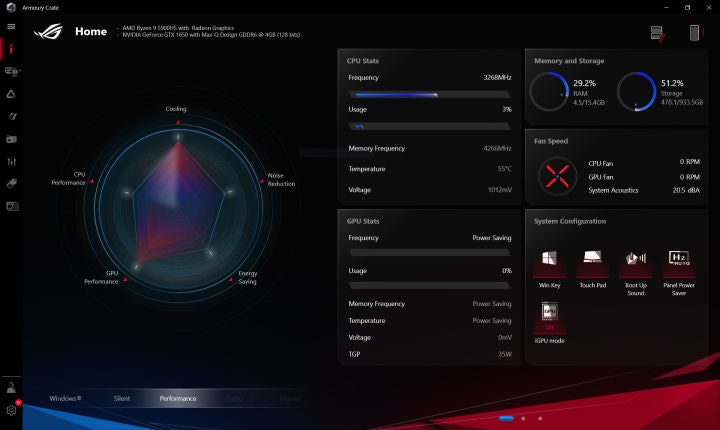Viewport: 720px width, 430px height.
Task: Open the Devices icon in the sidebar
Action: pyautogui.click(x=11, y=71)
